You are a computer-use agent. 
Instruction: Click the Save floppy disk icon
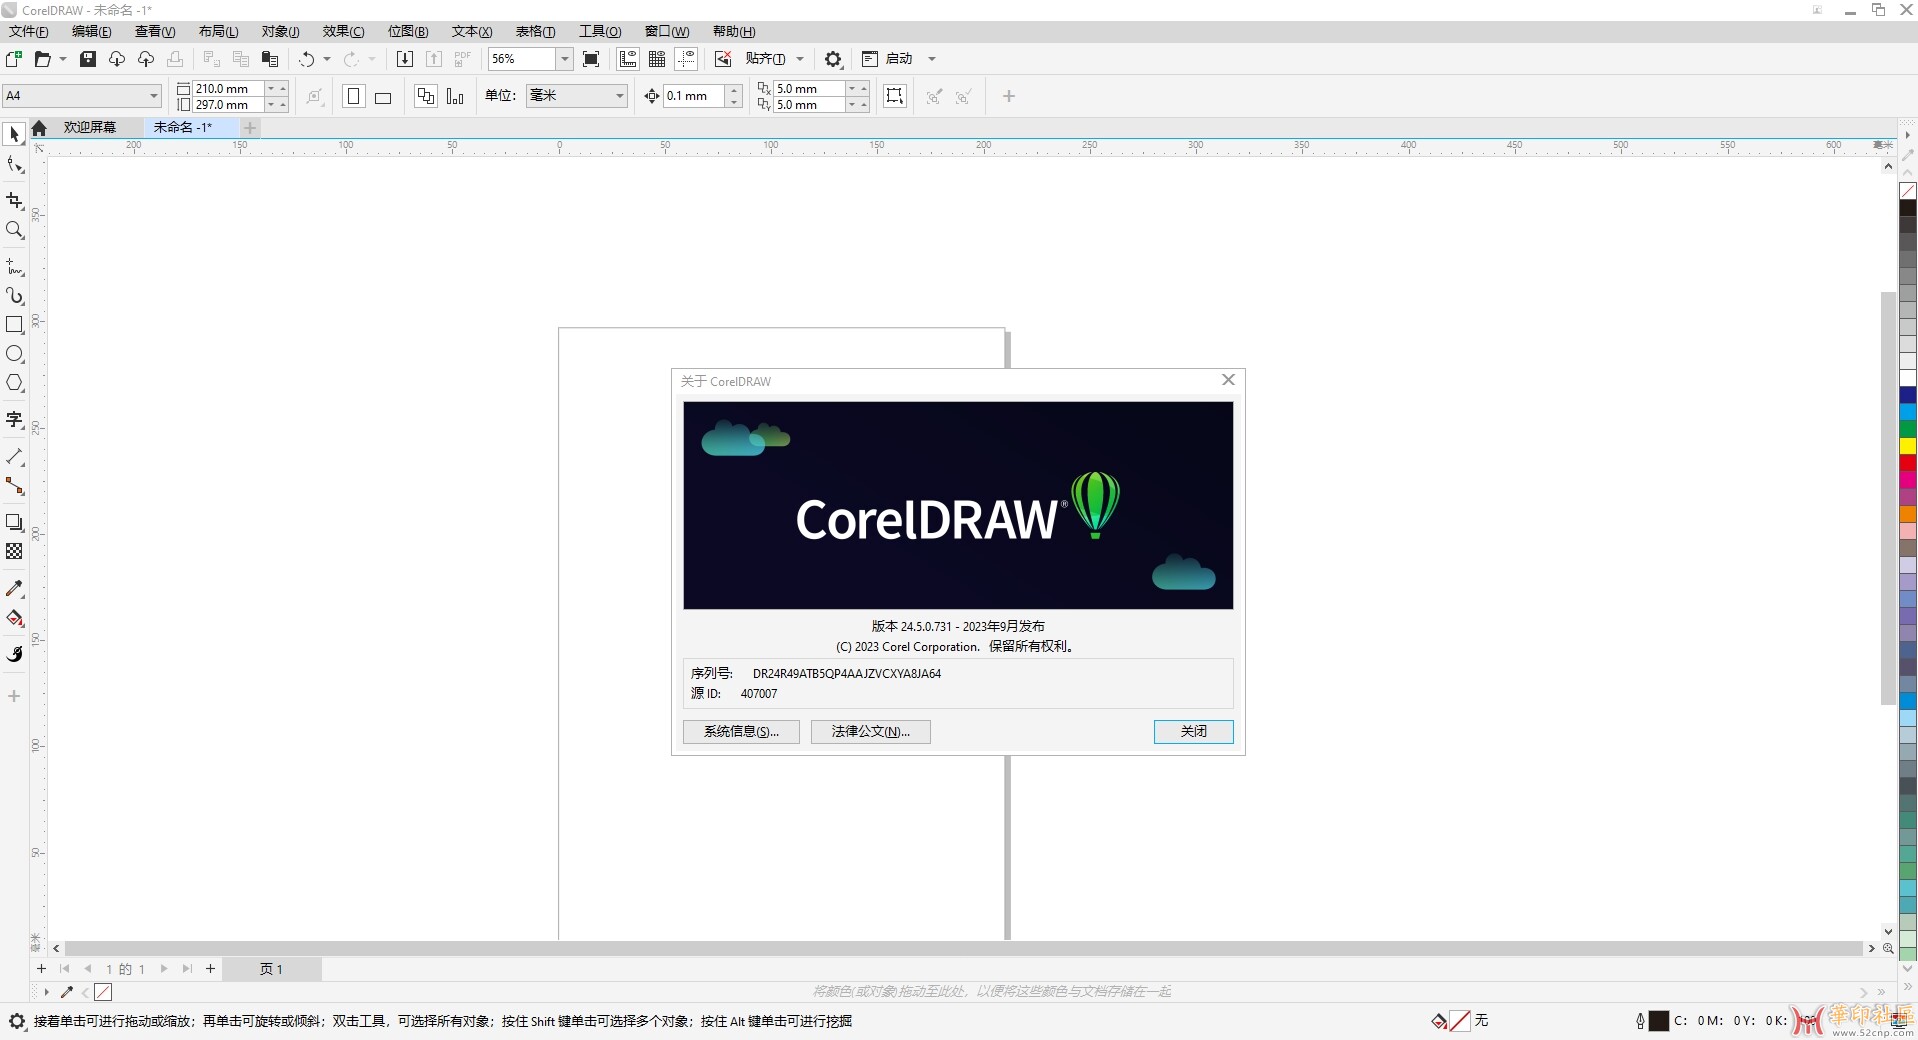pos(88,59)
